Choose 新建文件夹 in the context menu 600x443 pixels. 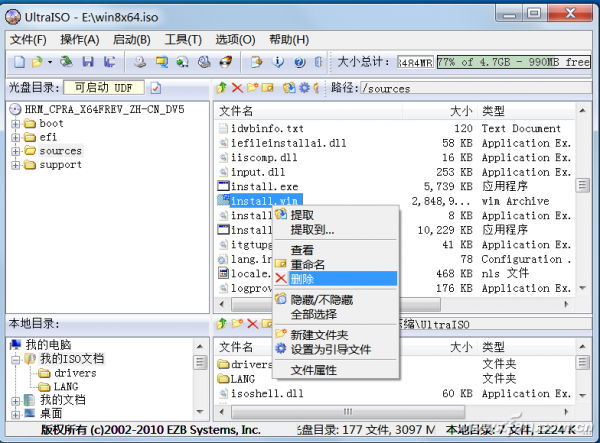(x=336, y=335)
